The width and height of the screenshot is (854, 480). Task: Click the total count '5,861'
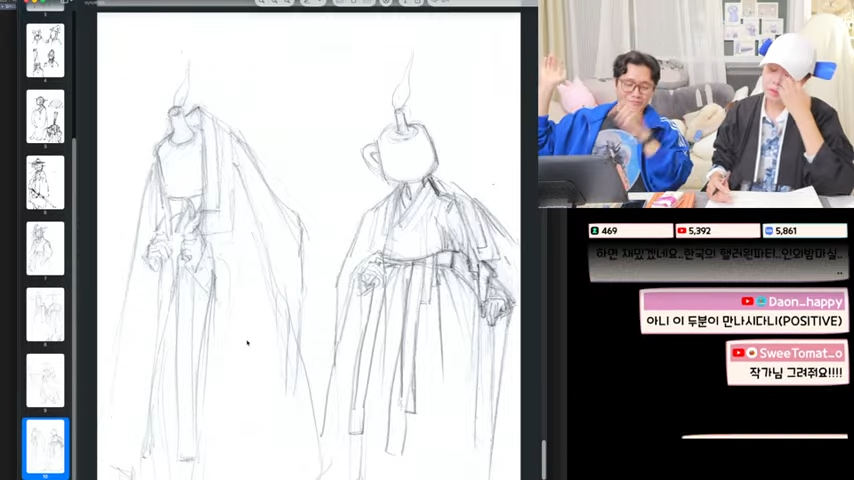tap(786, 231)
